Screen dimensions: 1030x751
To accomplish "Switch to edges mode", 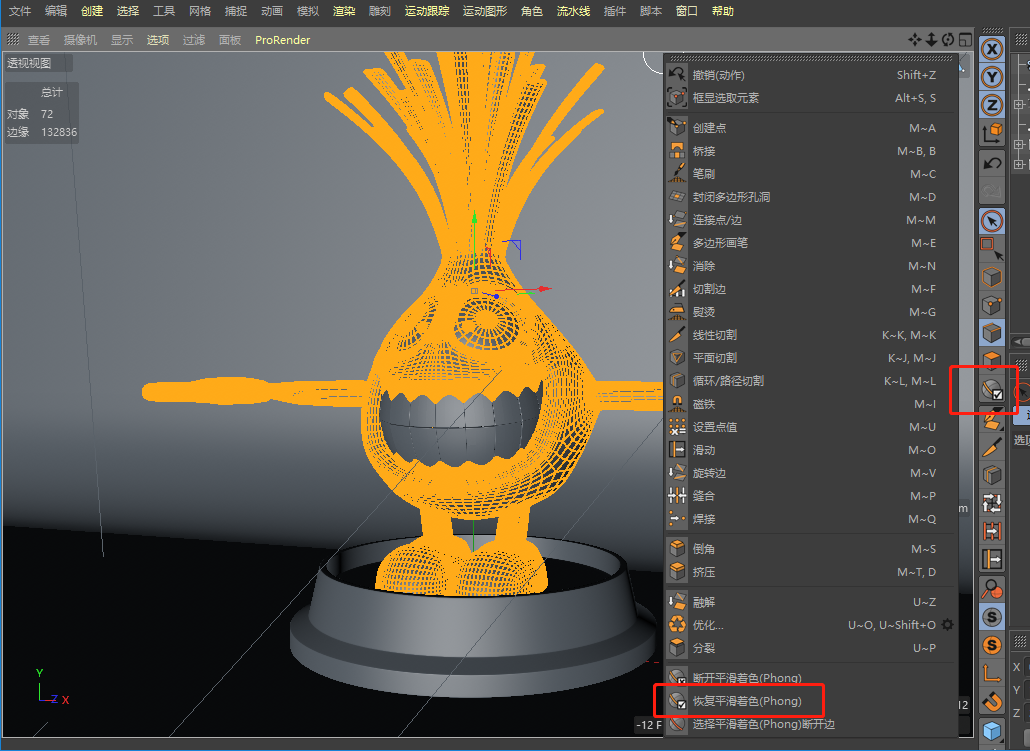I will (992, 332).
